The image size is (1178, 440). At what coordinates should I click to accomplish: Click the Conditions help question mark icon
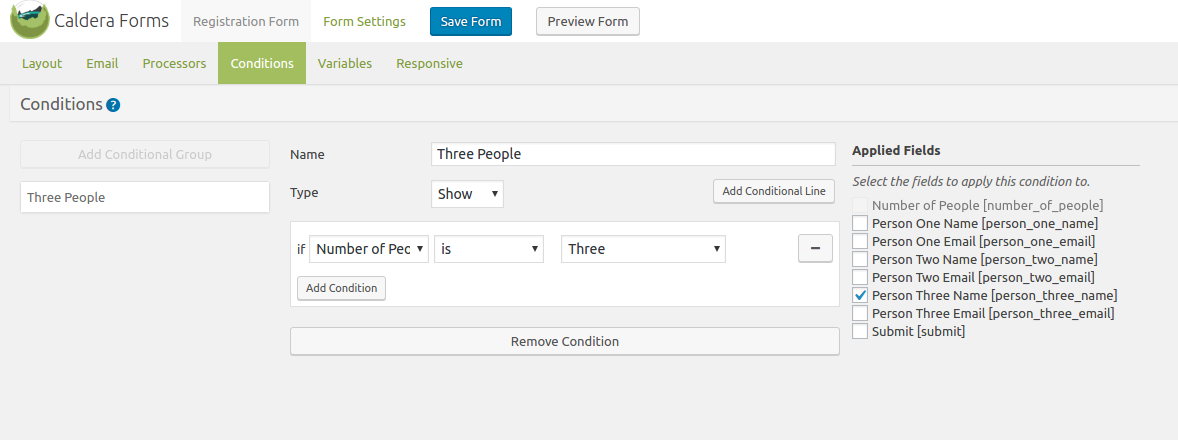pos(113,105)
